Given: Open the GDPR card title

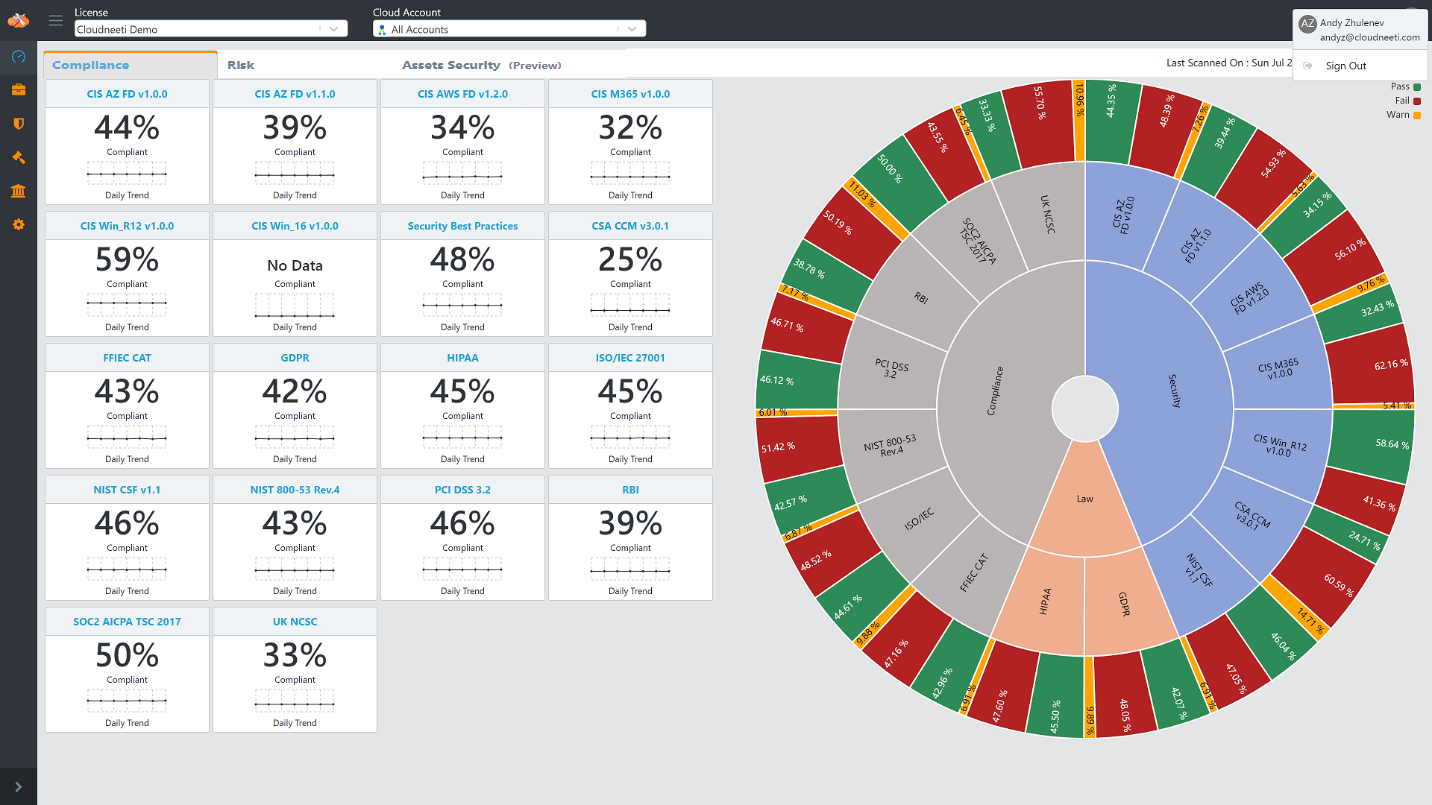Looking at the screenshot, I should (295, 357).
